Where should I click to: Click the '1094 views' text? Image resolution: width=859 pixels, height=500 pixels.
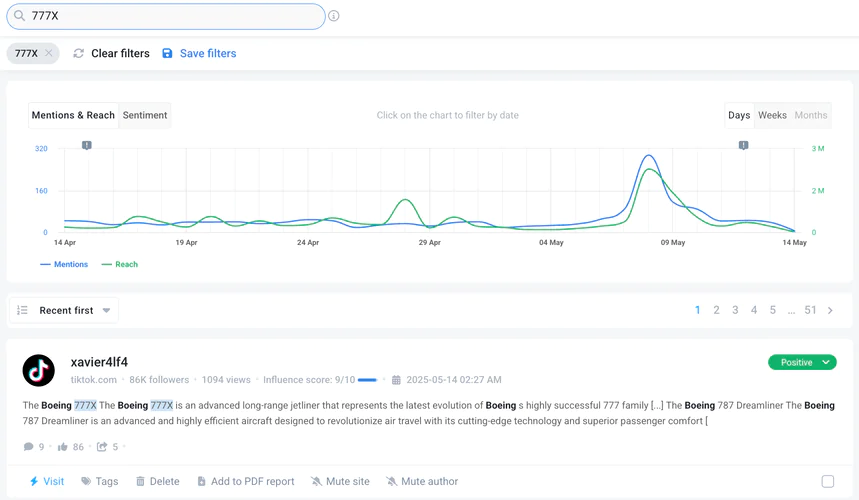(x=226, y=380)
